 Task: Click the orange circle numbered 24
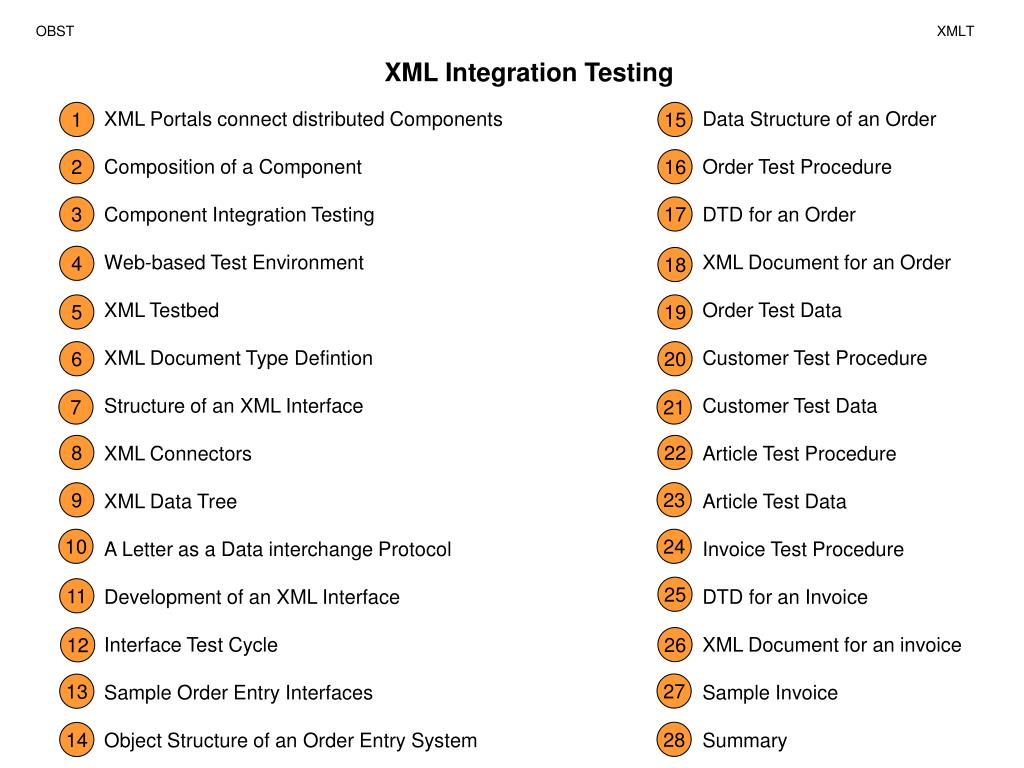pos(674,547)
